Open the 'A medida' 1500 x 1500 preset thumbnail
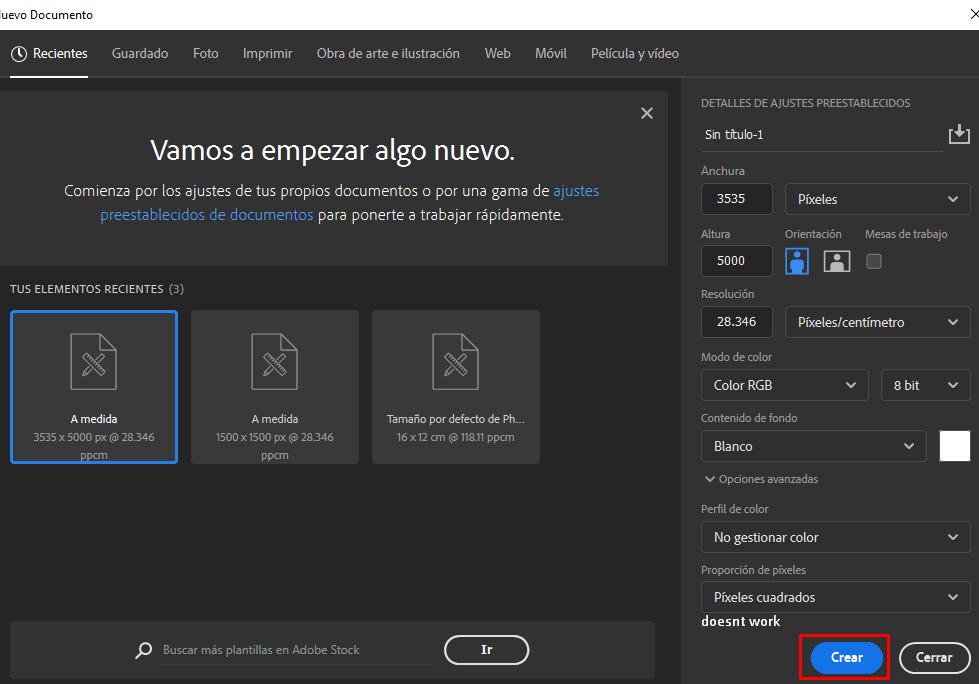 [274, 387]
